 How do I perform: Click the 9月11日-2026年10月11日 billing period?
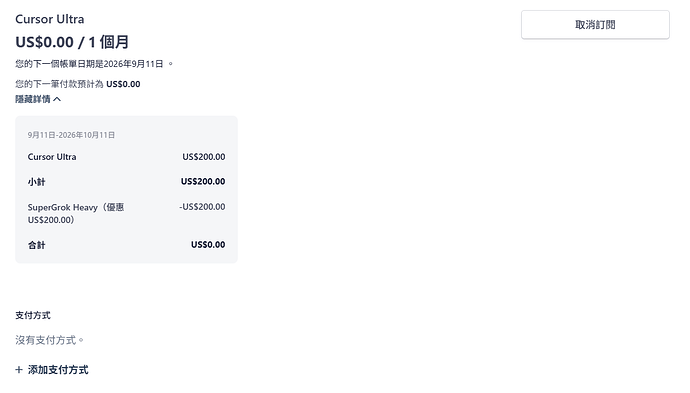click(71, 135)
